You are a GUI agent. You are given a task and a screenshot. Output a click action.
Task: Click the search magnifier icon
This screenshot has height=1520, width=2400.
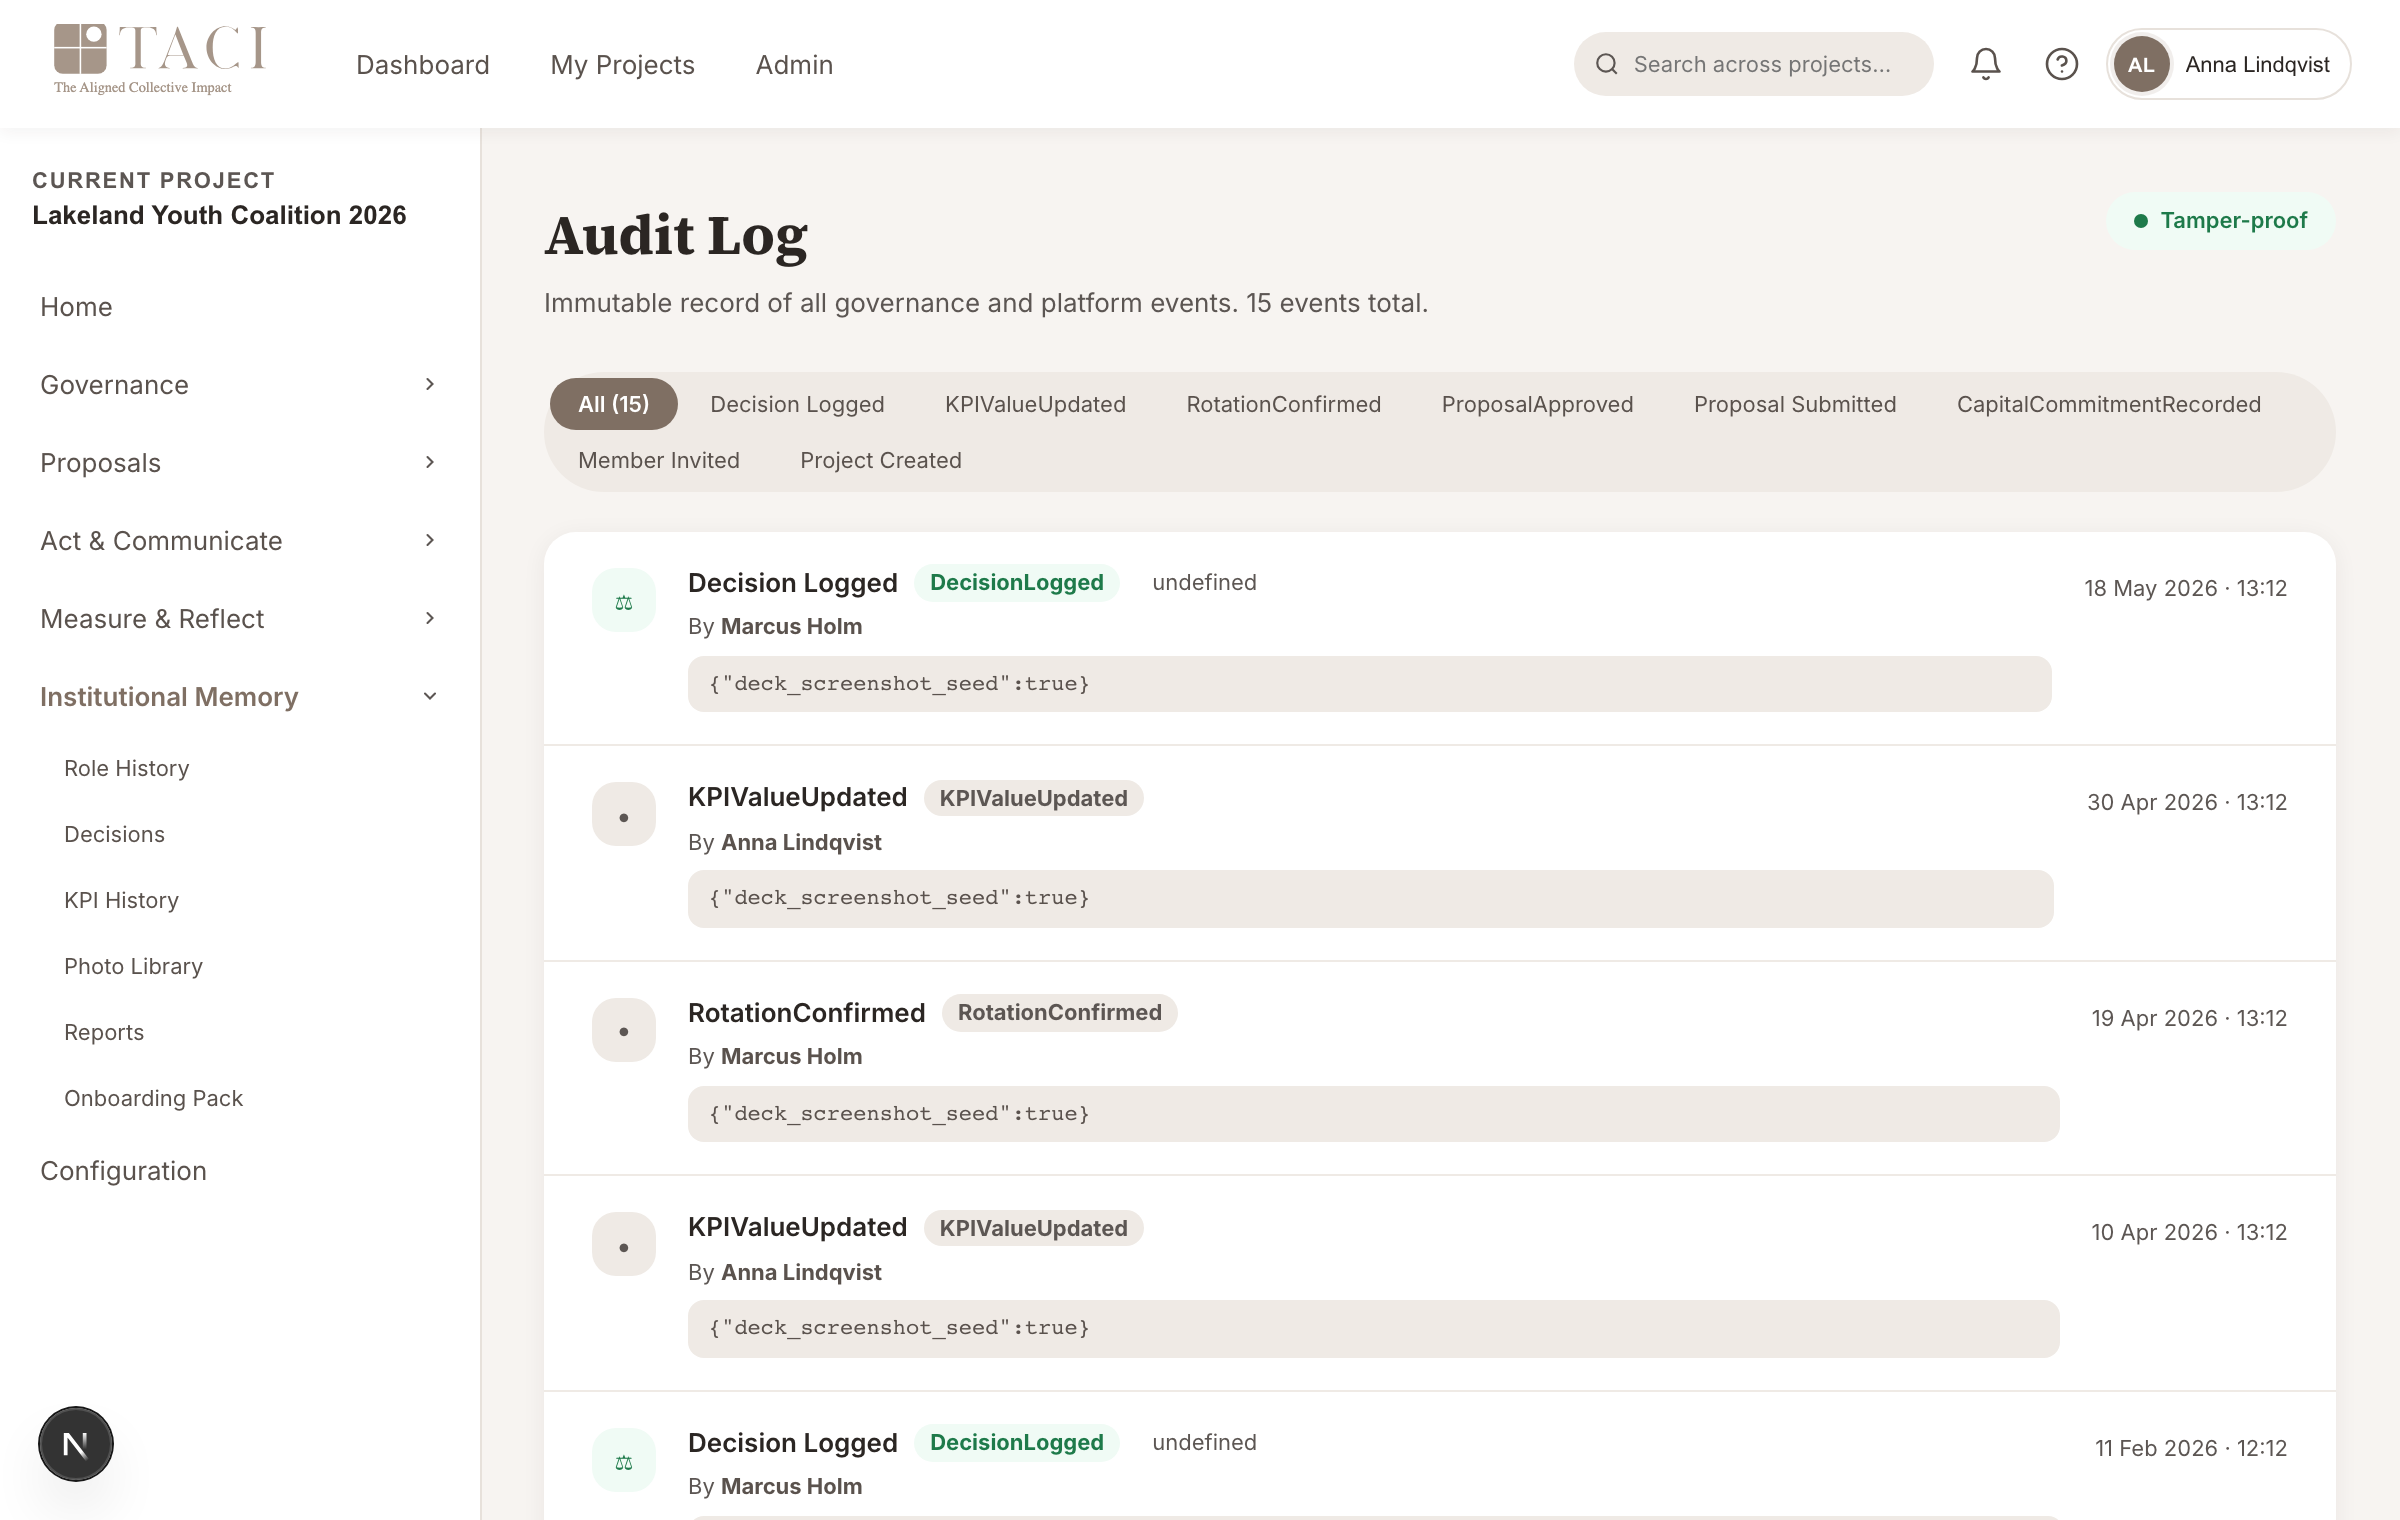pyautogui.click(x=1606, y=64)
